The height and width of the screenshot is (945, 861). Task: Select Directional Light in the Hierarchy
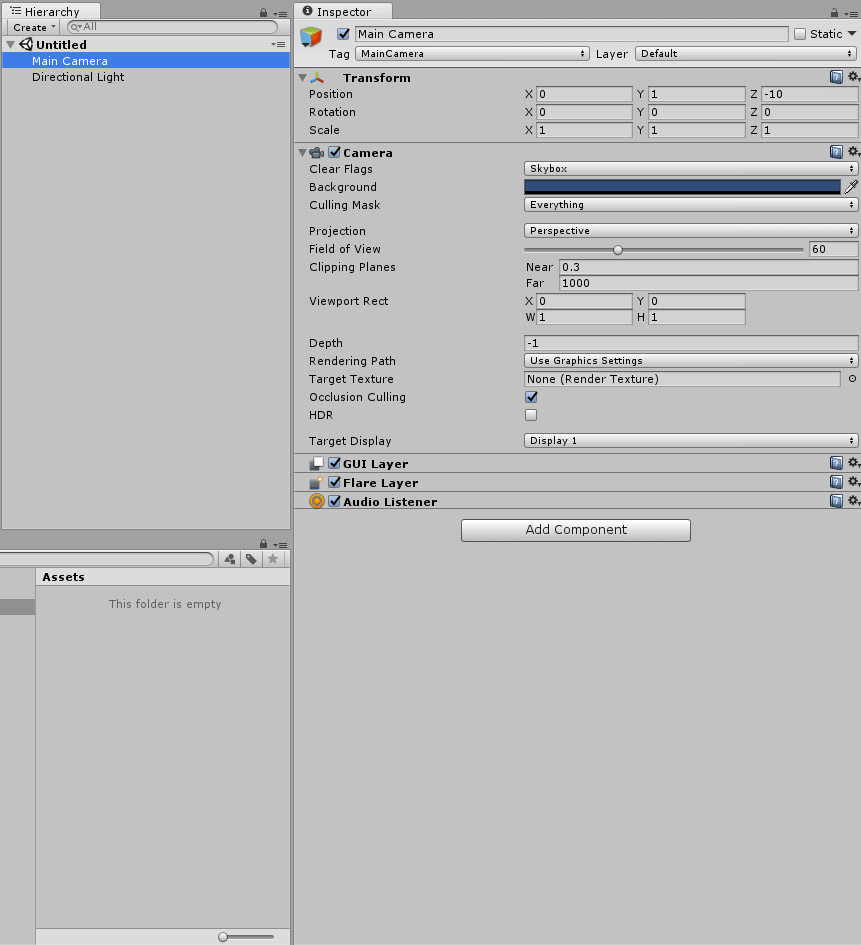pos(146,77)
